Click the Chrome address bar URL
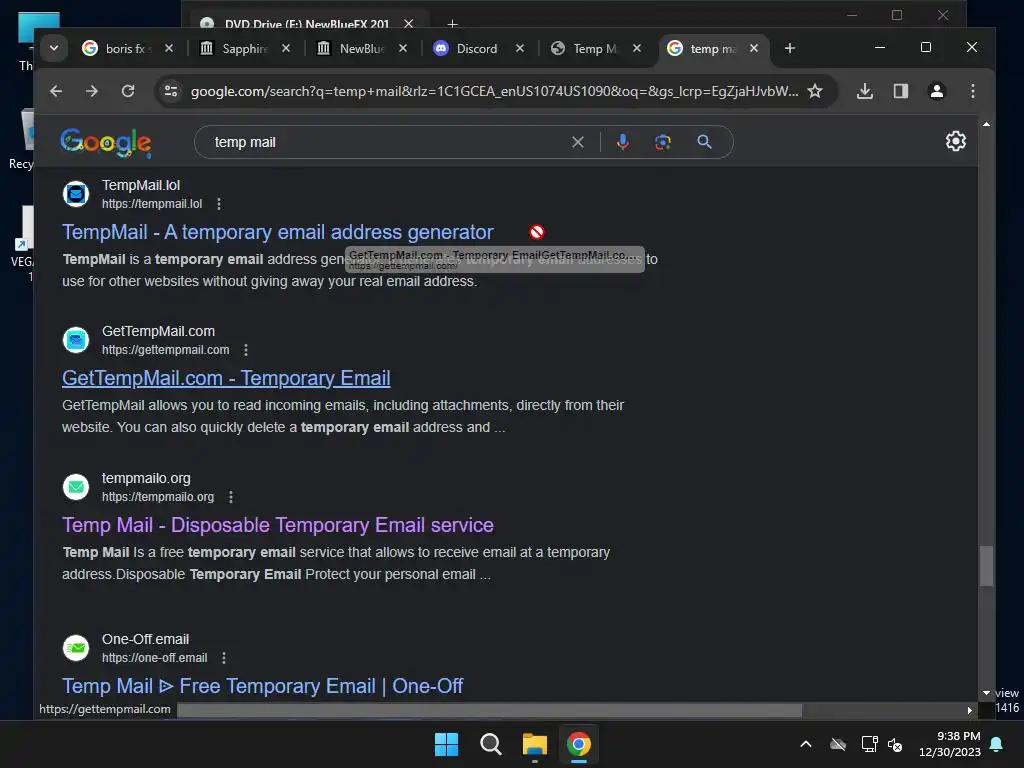 [494, 91]
